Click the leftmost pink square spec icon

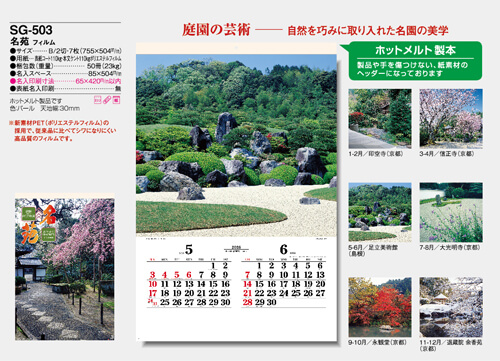98,100
